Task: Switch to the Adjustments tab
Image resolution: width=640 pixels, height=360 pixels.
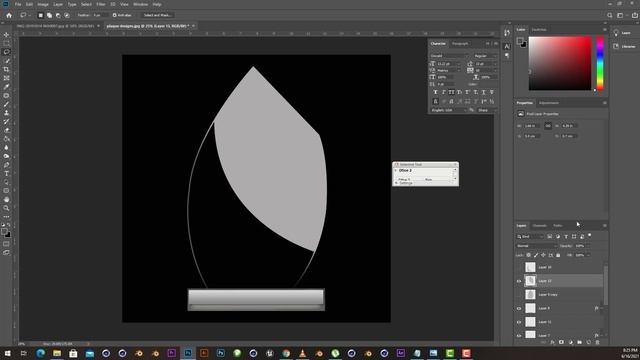Action: coord(549,103)
